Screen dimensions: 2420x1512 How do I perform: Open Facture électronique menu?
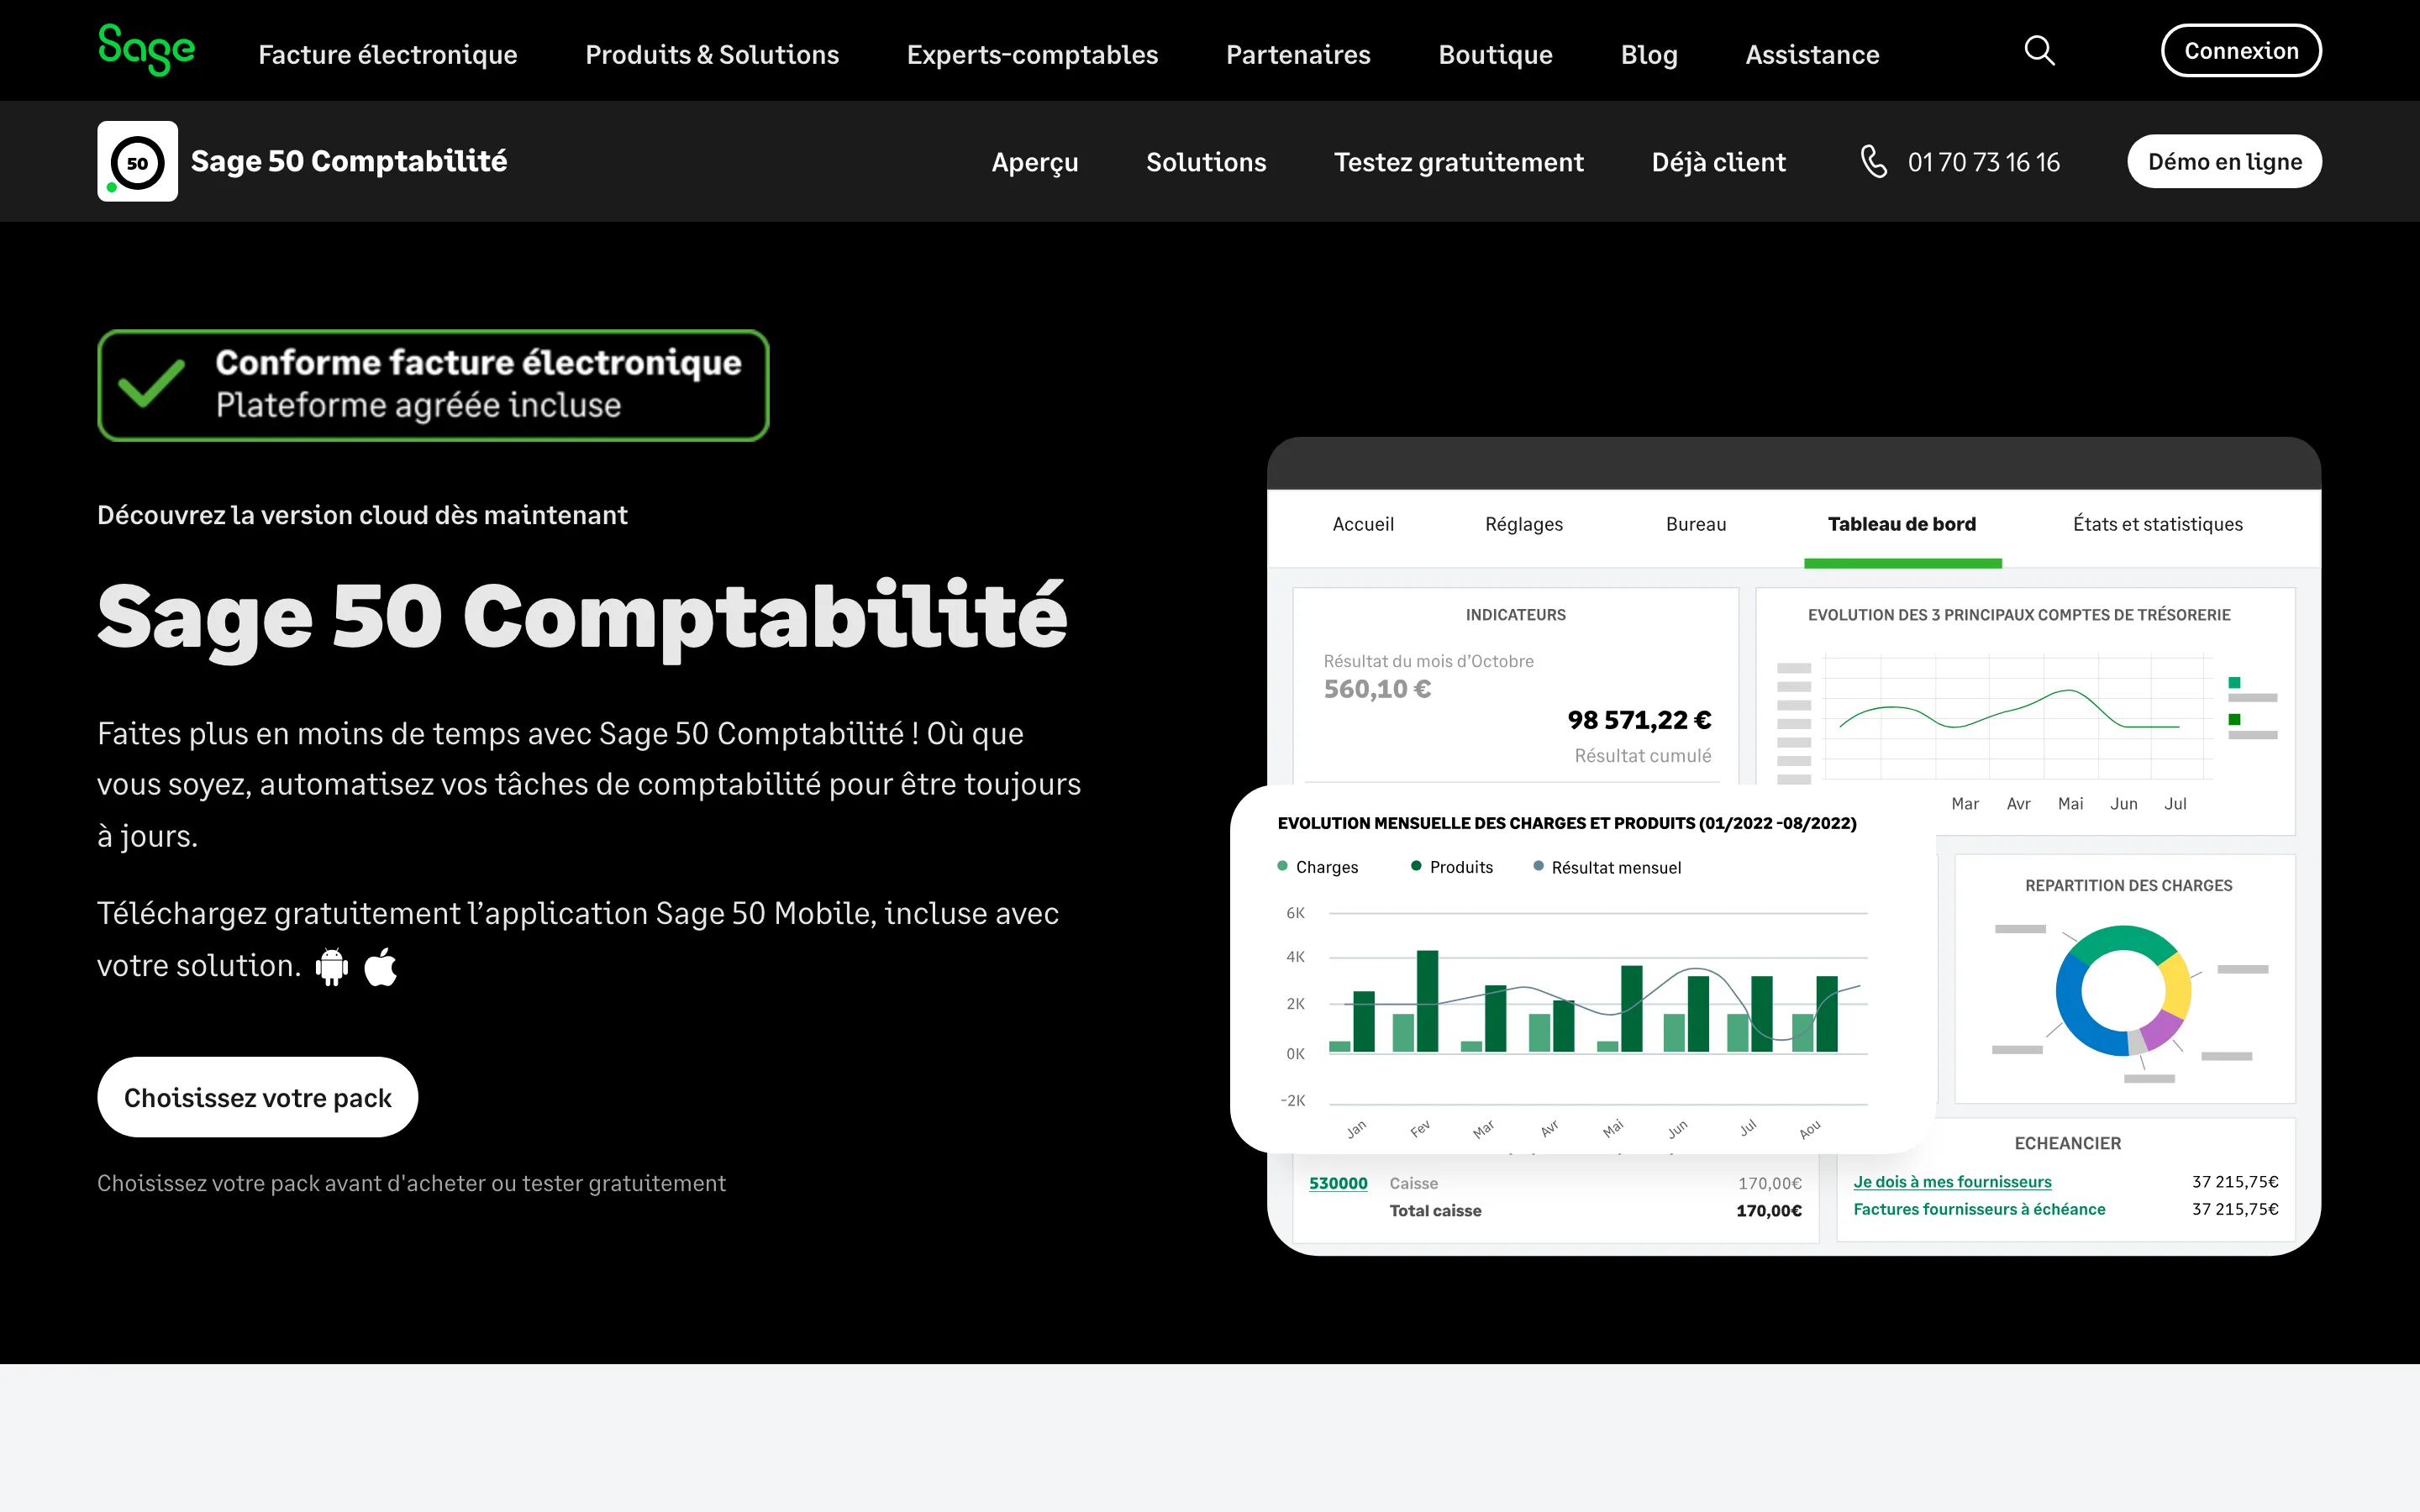click(388, 54)
